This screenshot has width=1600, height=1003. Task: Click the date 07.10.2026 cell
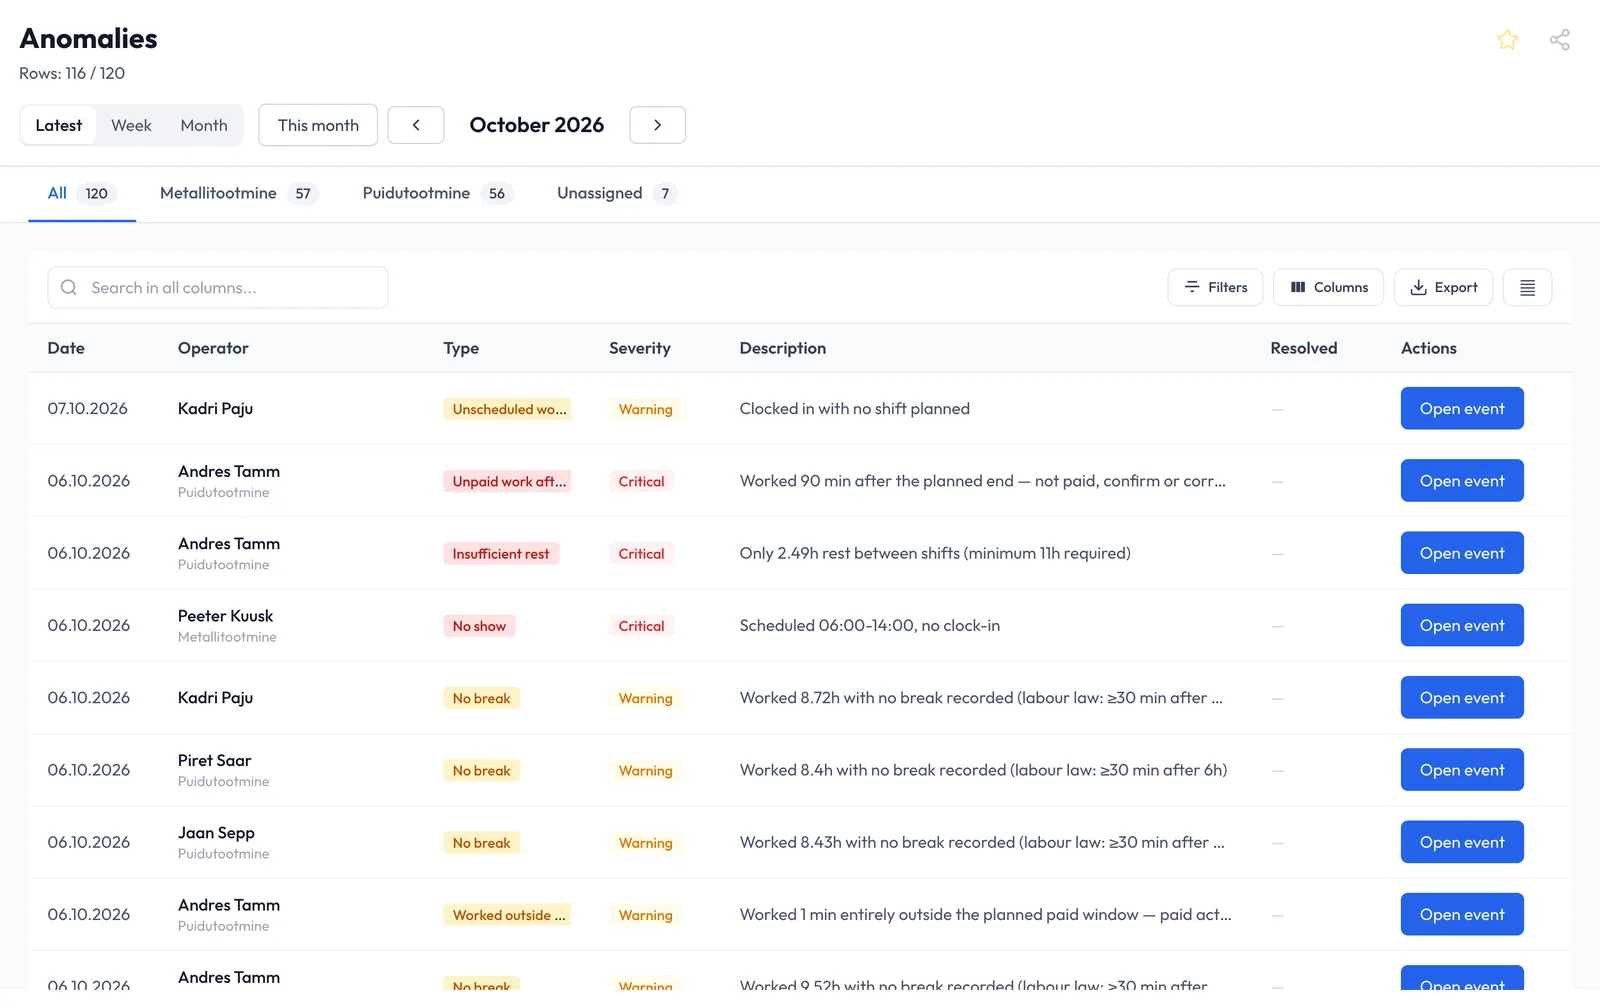(x=88, y=409)
